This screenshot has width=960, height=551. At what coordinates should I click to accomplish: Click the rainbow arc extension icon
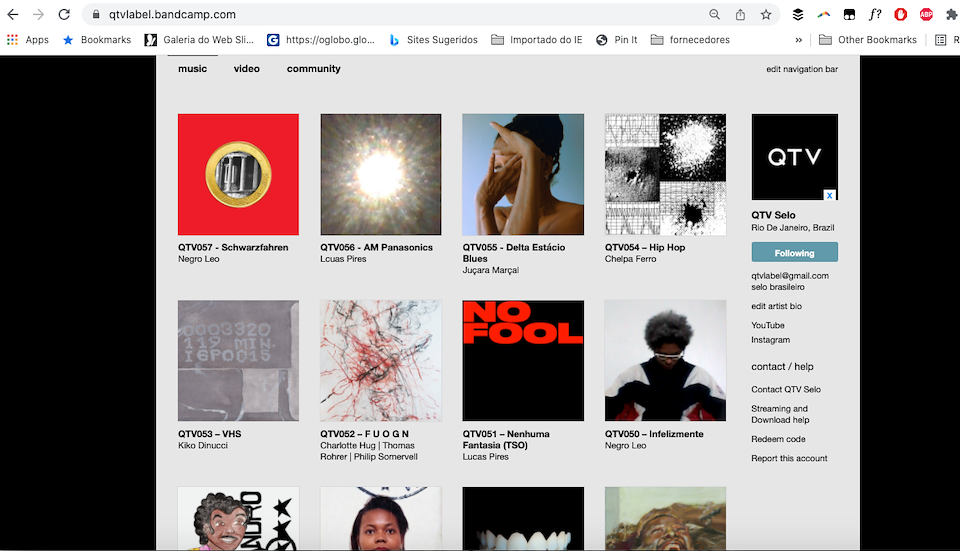pos(823,15)
